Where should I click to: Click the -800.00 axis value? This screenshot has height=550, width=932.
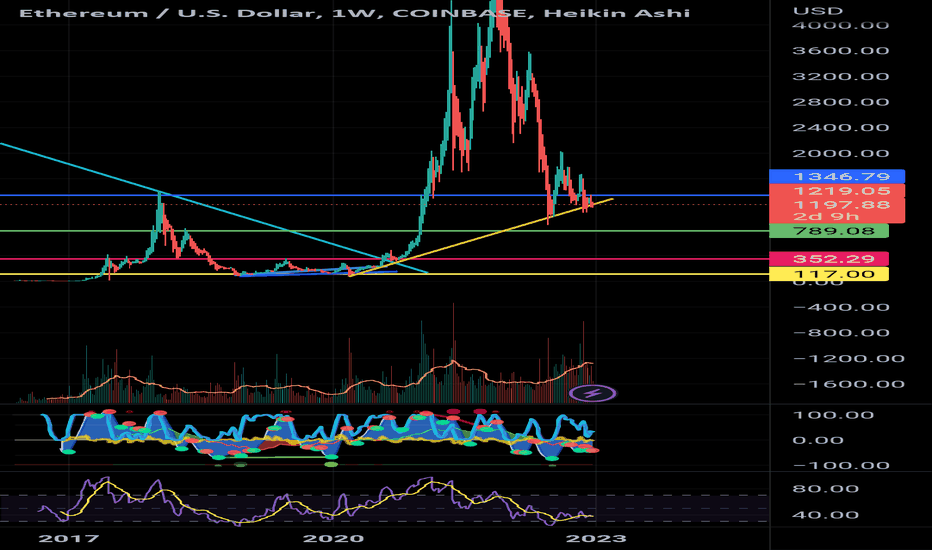pyautogui.click(x=840, y=333)
